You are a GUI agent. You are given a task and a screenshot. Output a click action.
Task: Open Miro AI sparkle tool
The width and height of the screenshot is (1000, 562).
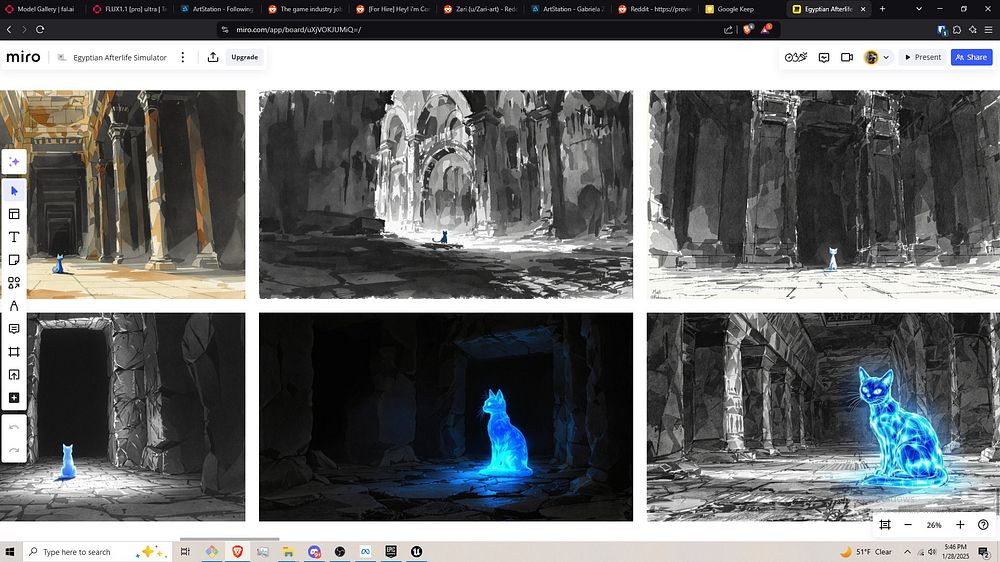tap(14, 162)
